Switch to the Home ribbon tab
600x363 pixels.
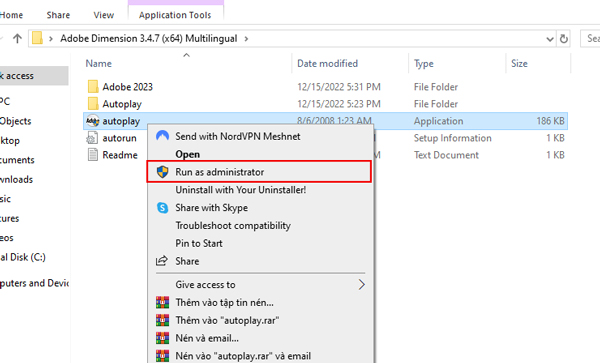coord(11,15)
